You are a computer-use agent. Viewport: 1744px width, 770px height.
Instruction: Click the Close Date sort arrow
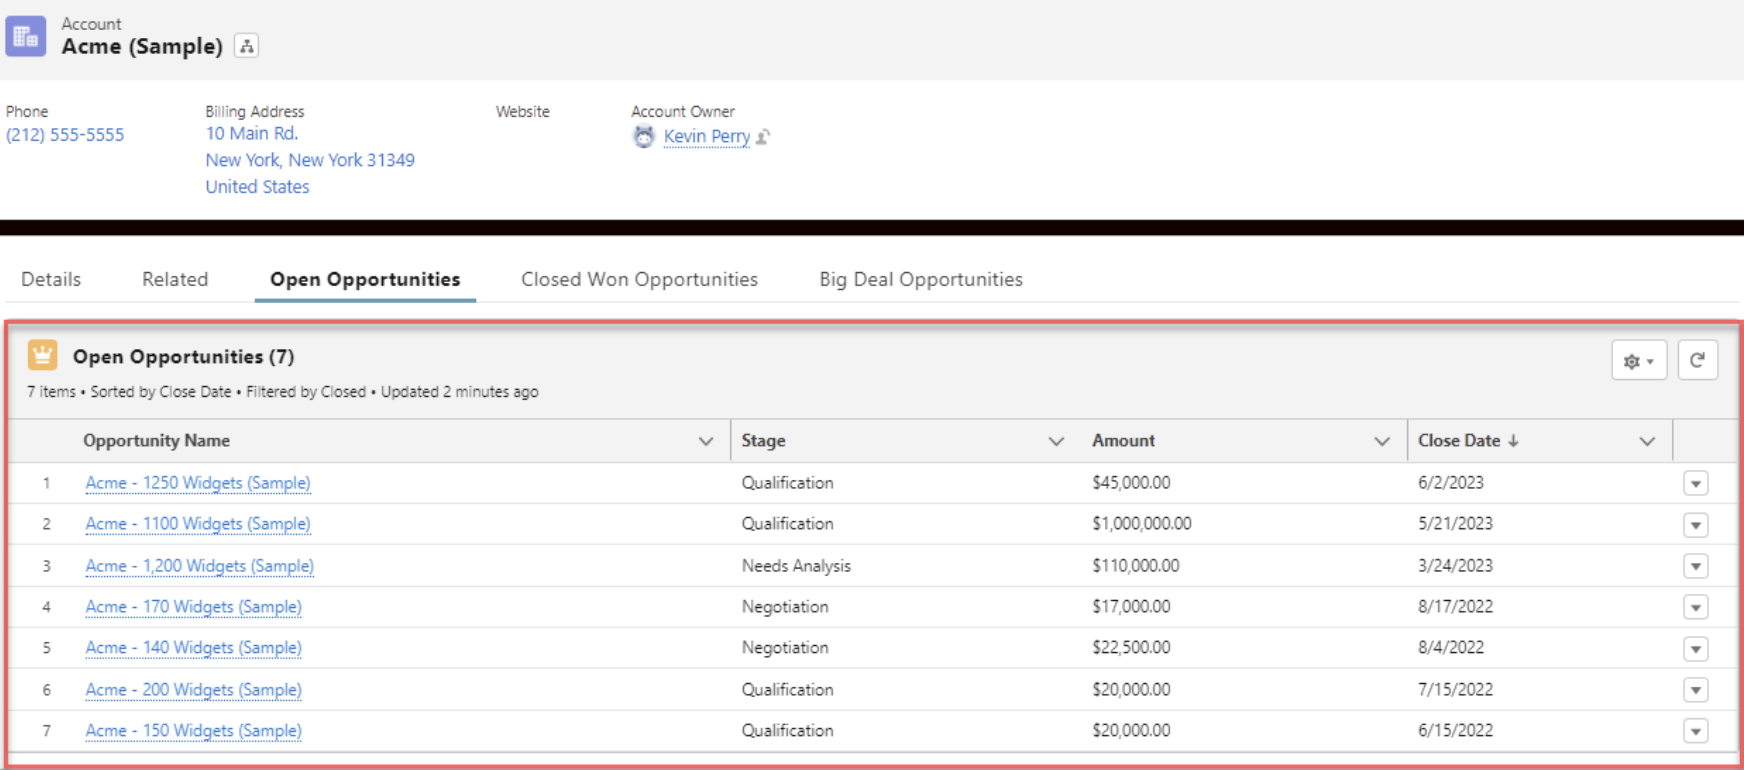[x=1513, y=441]
